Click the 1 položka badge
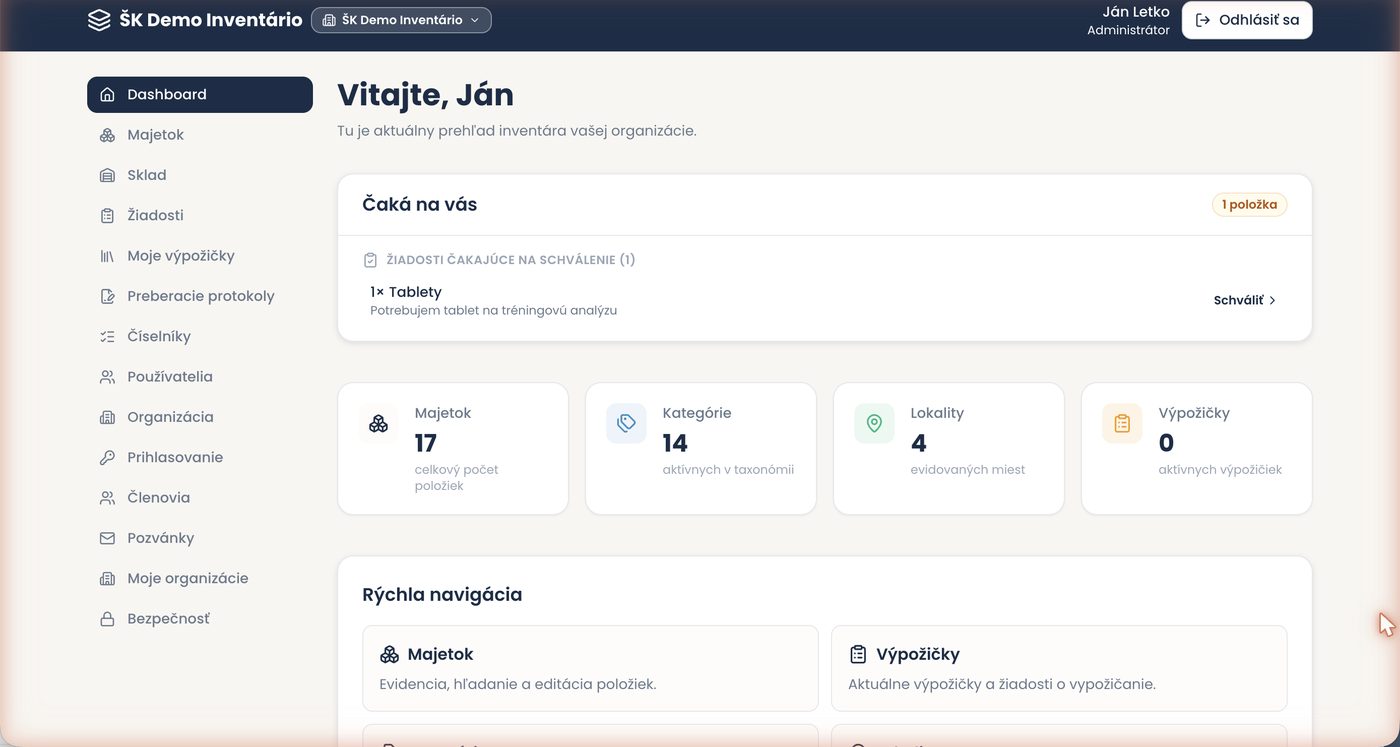The width and height of the screenshot is (1400, 747). click(1249, 205)
